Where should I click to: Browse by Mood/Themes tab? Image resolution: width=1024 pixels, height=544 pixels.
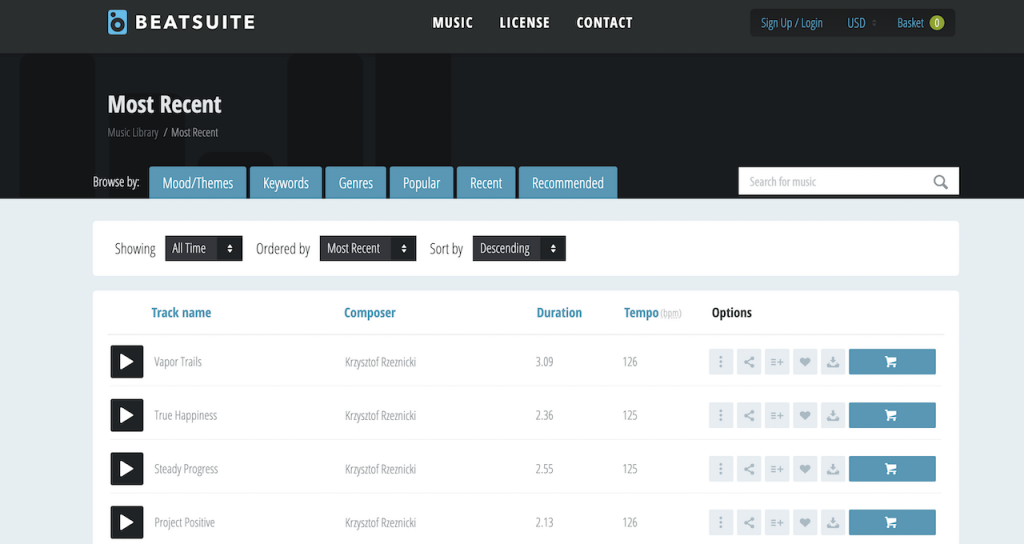click(198, 183)
